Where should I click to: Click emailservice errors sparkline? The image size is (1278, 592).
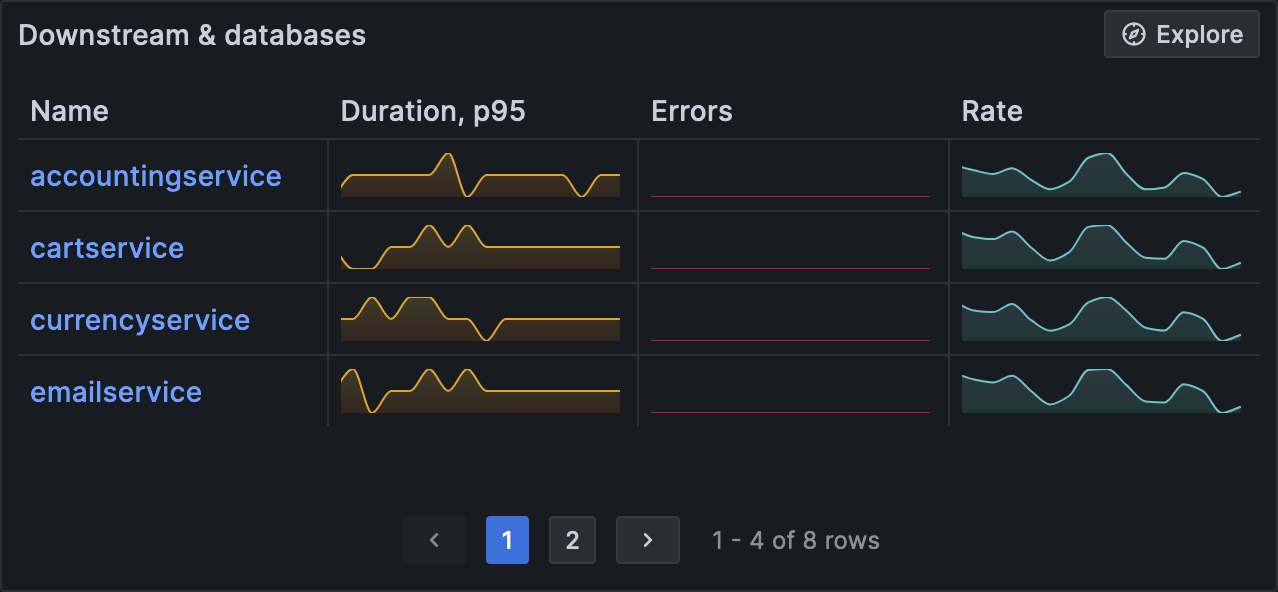[790, 394]
